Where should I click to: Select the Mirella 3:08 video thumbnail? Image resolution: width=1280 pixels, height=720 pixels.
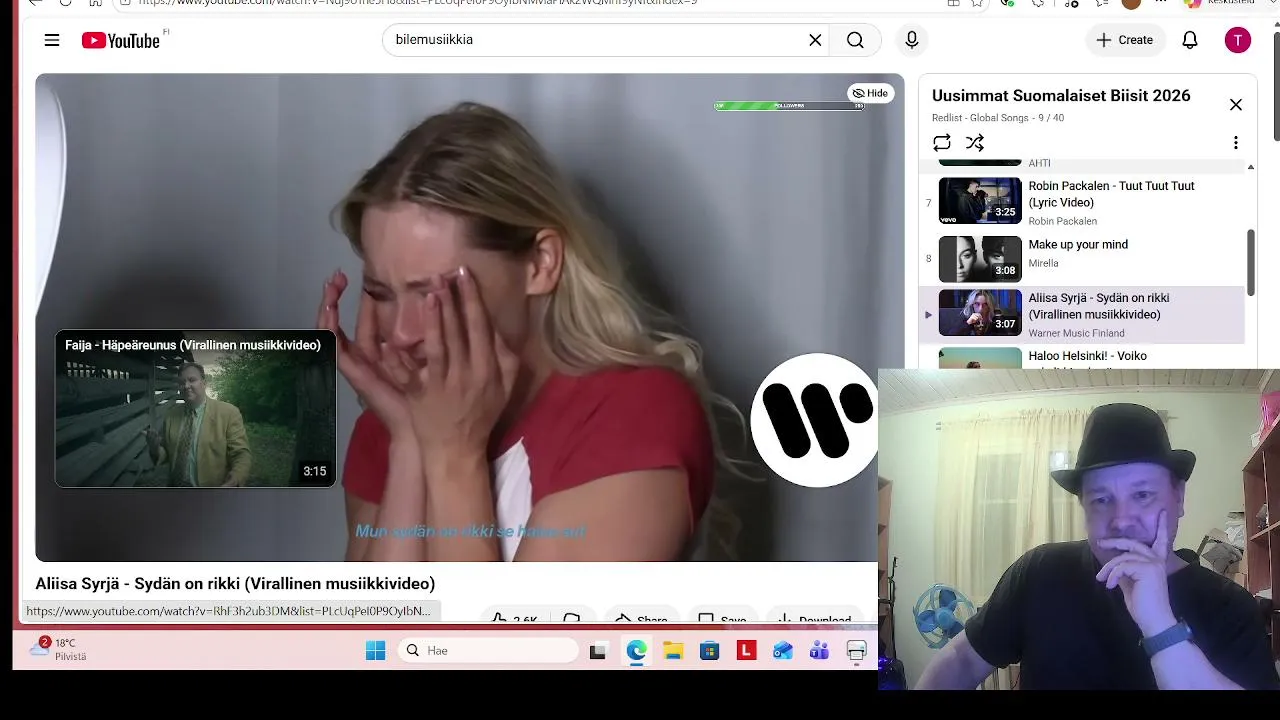click(980, 259)
